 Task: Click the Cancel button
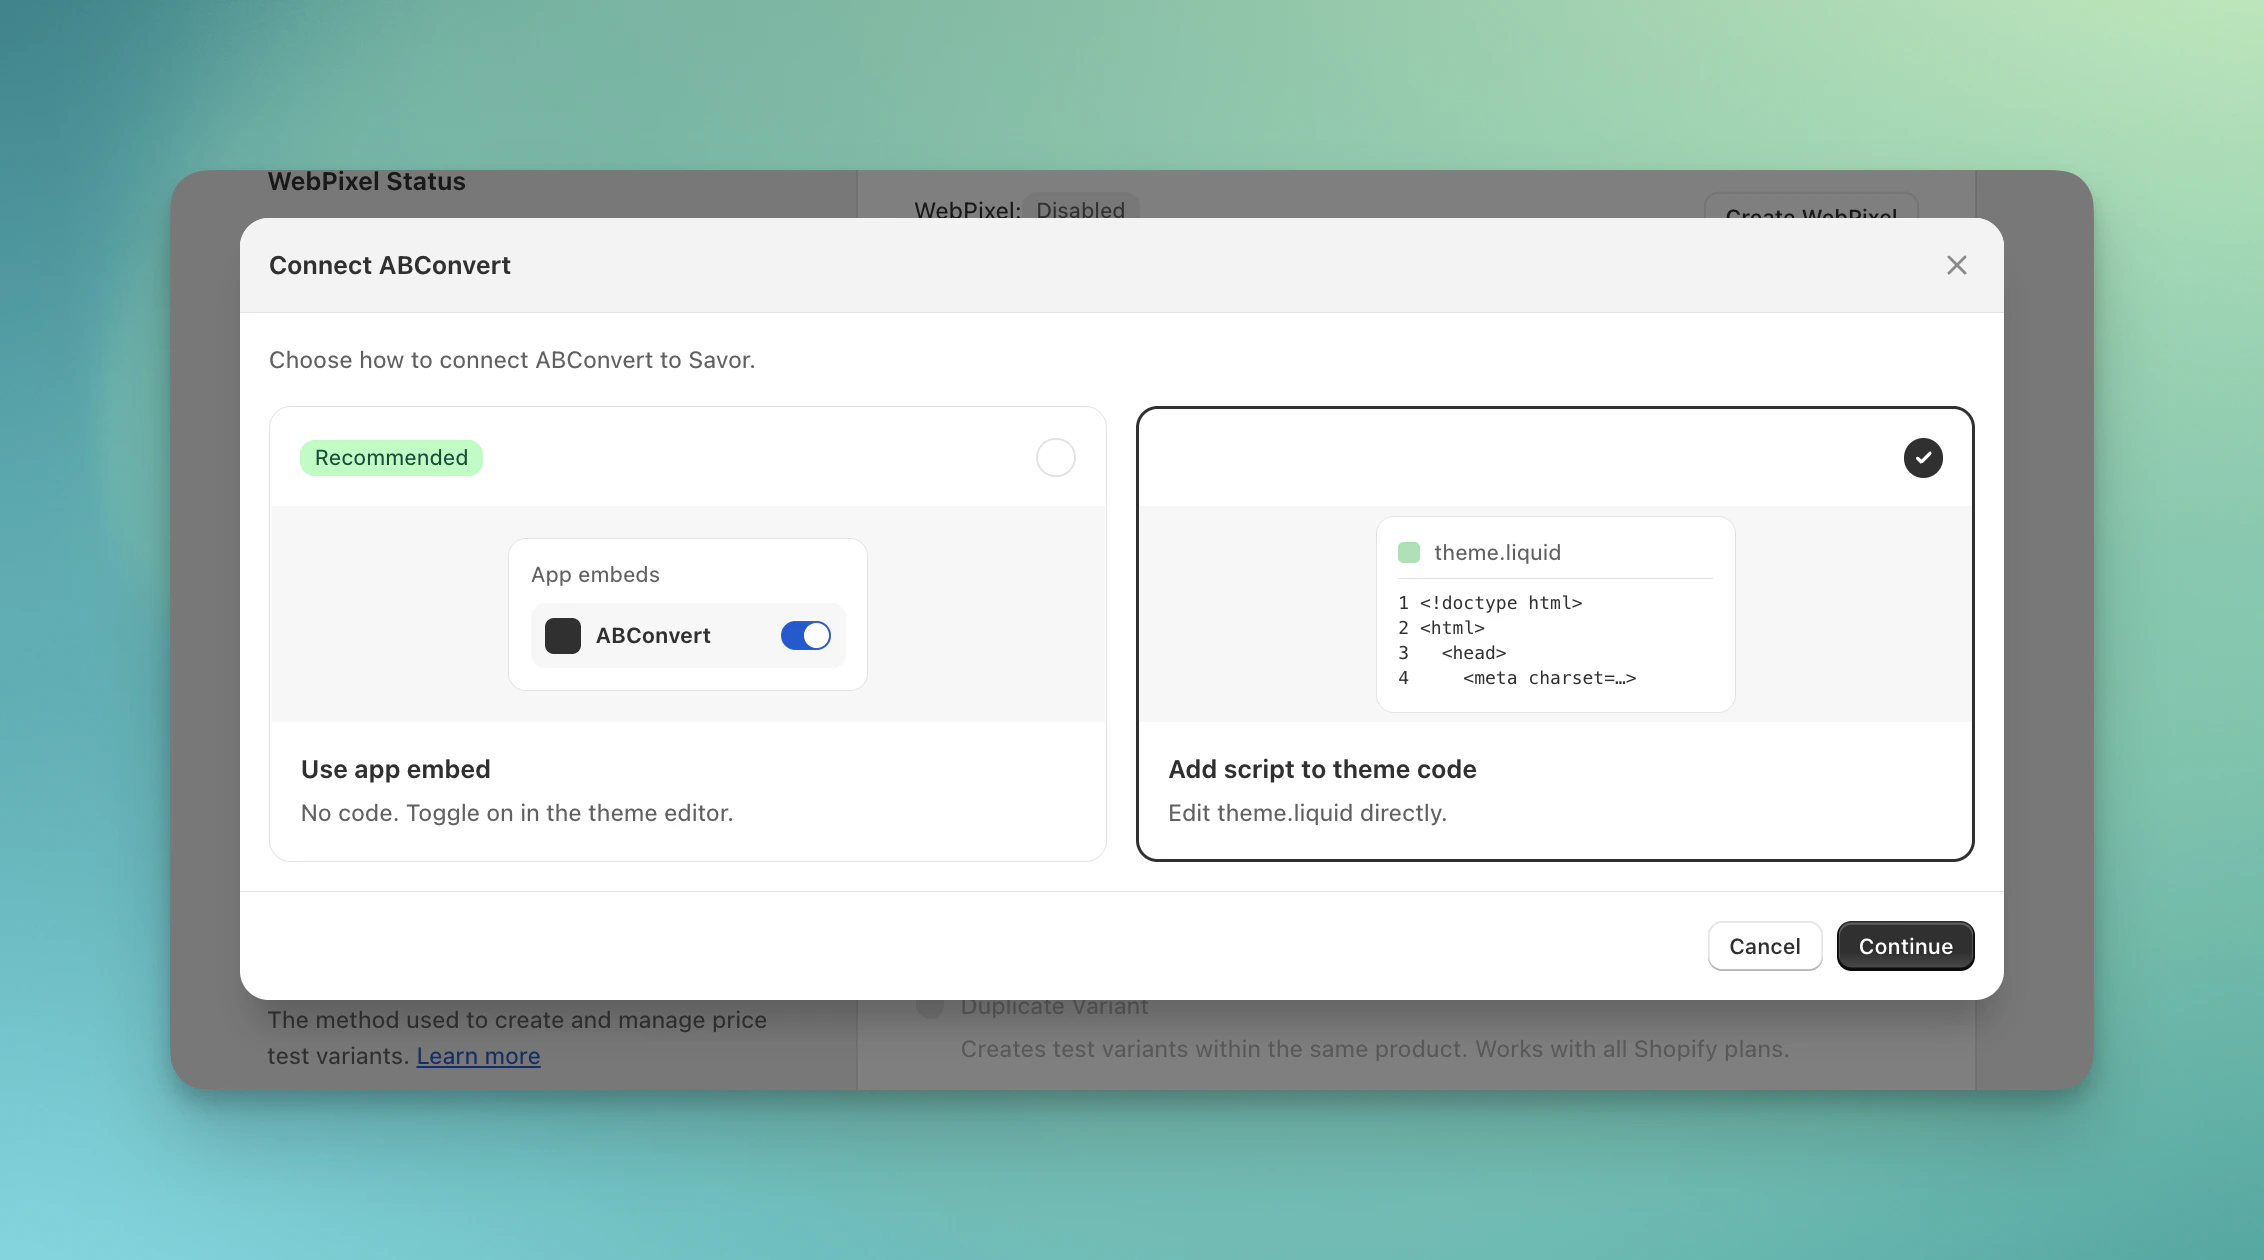click(1764, 946)
